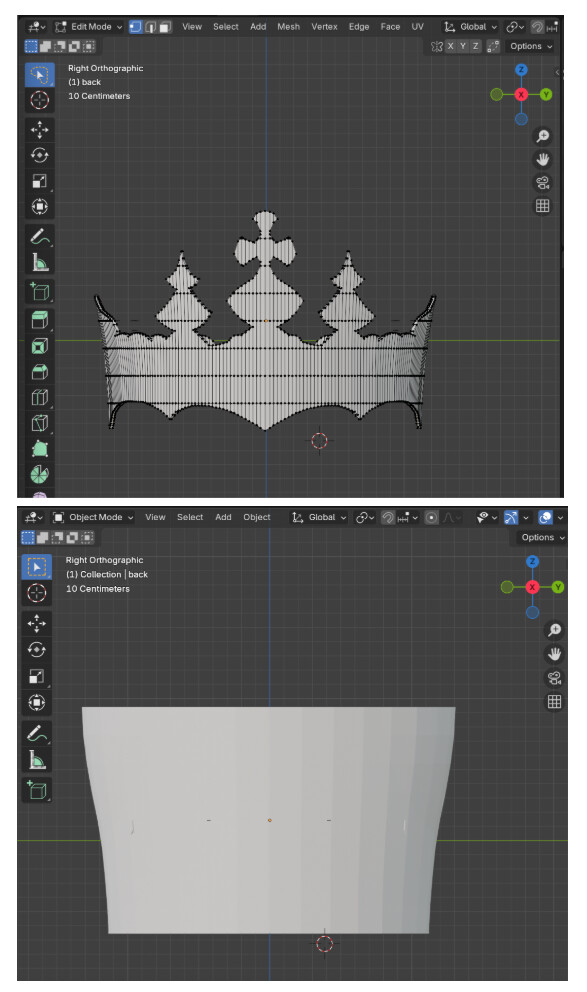
Task: Select the Inset Faces tool
Action: 39,346
